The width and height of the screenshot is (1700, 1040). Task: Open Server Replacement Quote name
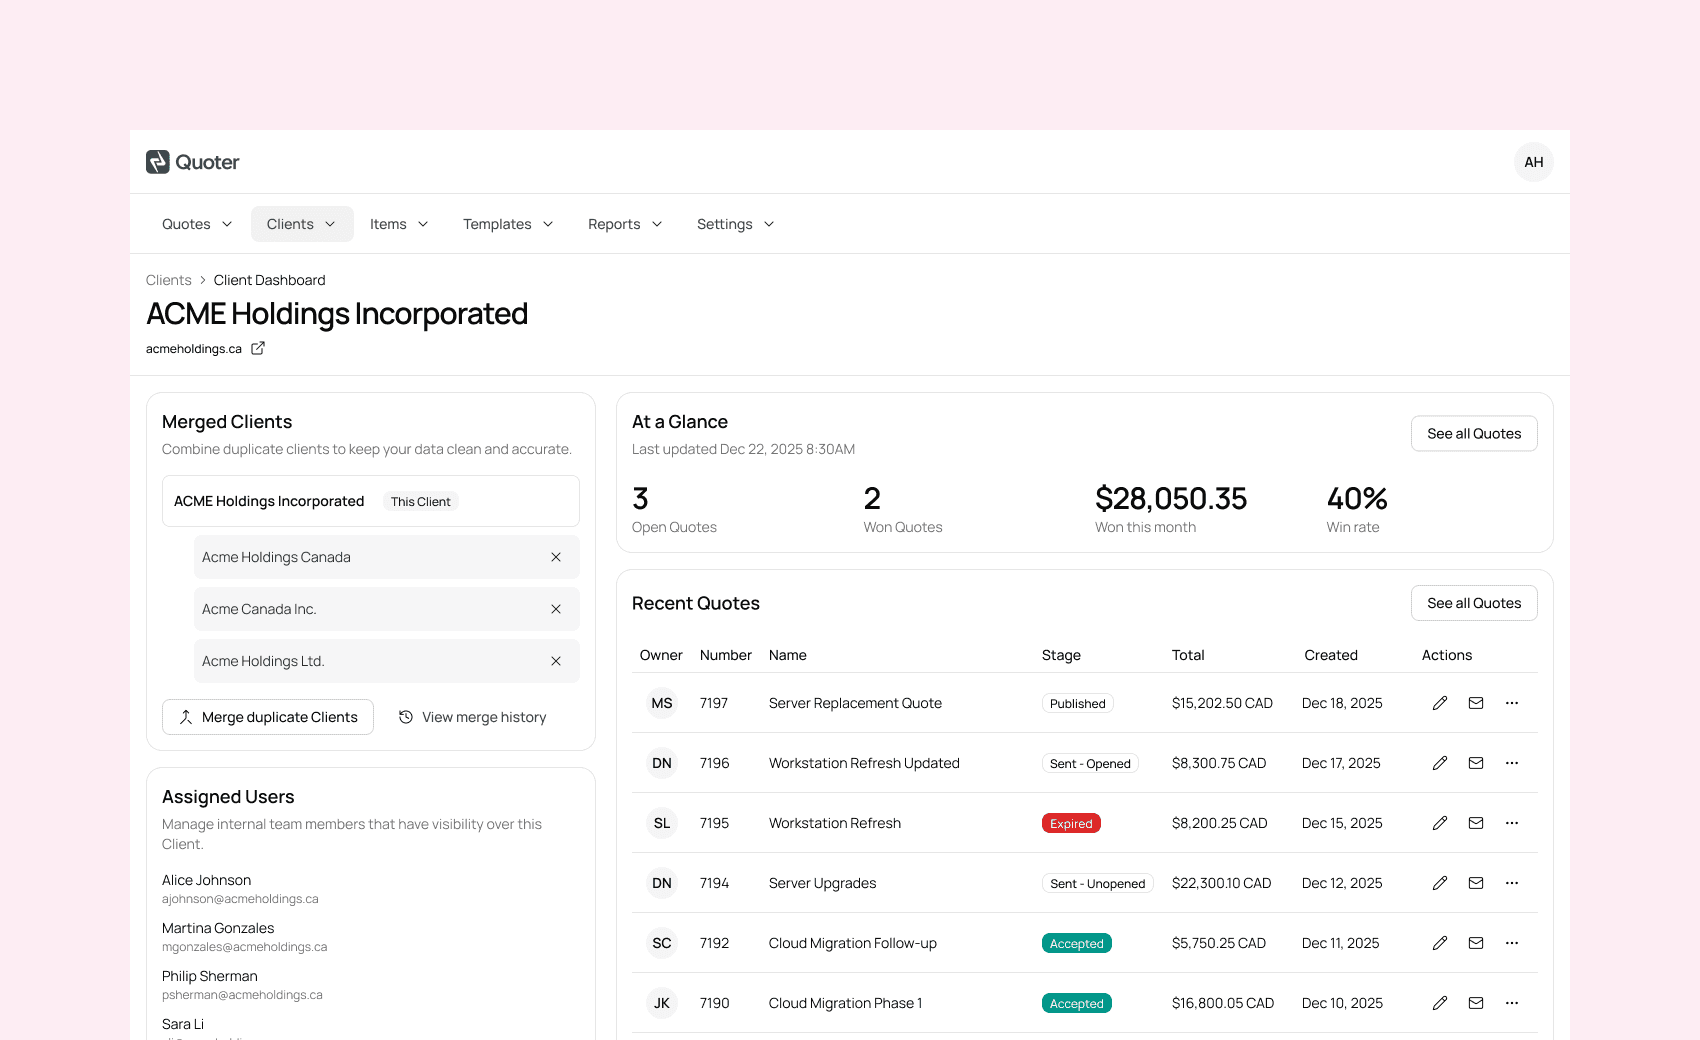(x=855, y=703)
